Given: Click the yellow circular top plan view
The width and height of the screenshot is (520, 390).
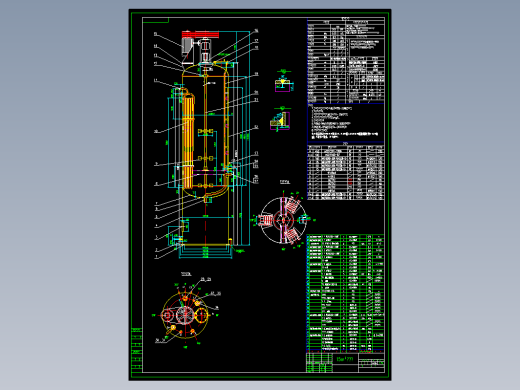Looking at the screenshot, I should point(186,315).
